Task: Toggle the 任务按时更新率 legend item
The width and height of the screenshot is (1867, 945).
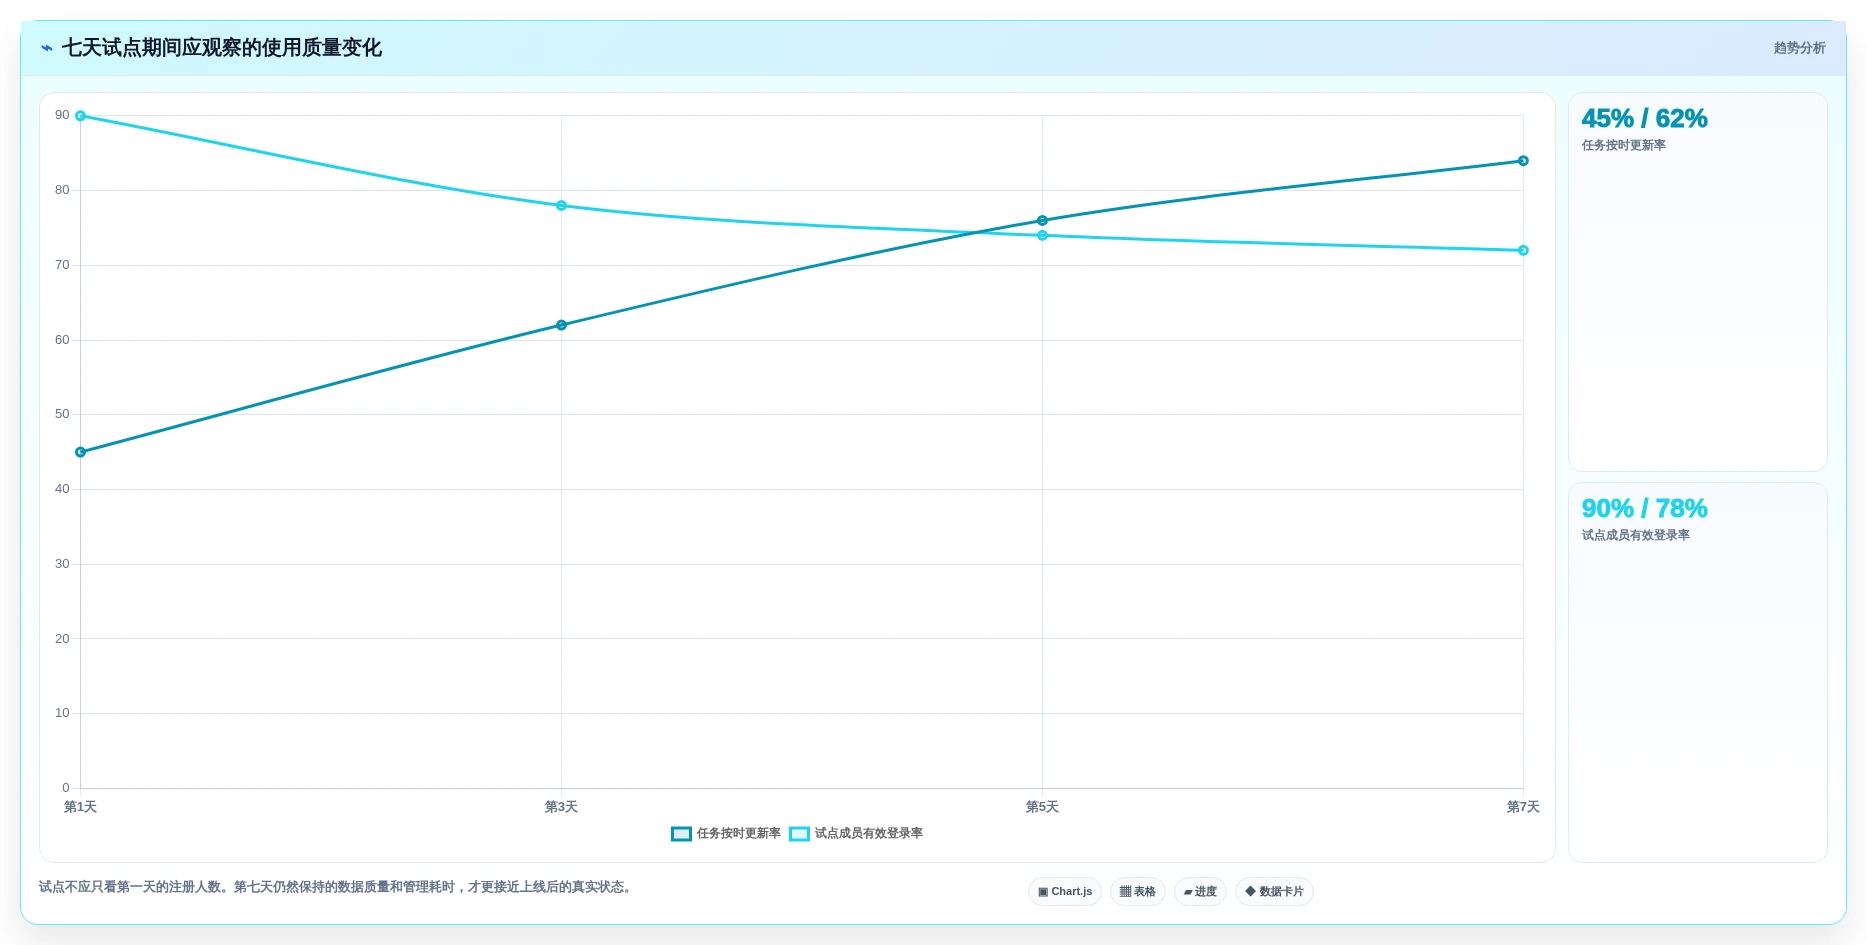Action: click(727, 834)
